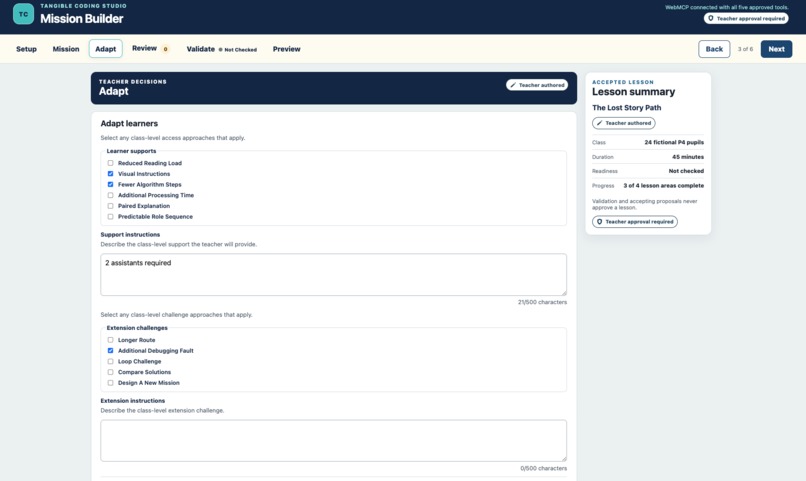Enable Predictable Role Sequence
The width and height of the screenshot is (806, 481).
click(x=111, y=216)
